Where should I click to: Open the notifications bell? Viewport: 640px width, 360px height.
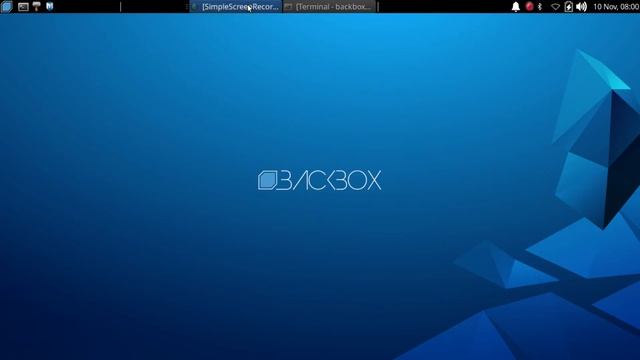516,7
